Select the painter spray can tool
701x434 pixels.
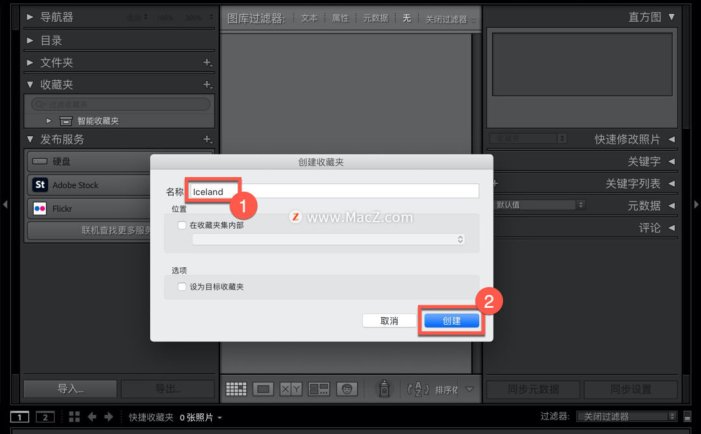pyautogui.click(x=384, y=388)
